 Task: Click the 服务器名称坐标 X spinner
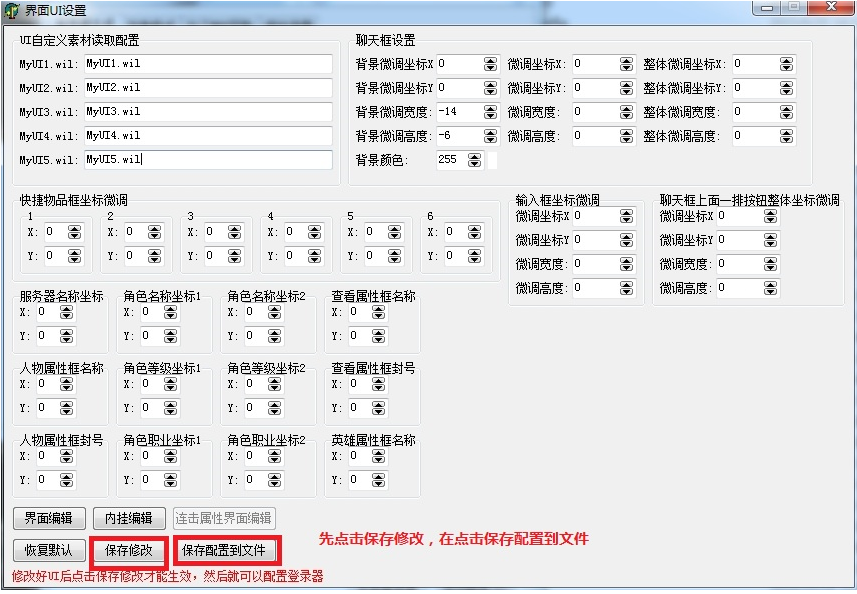point(66,312)
